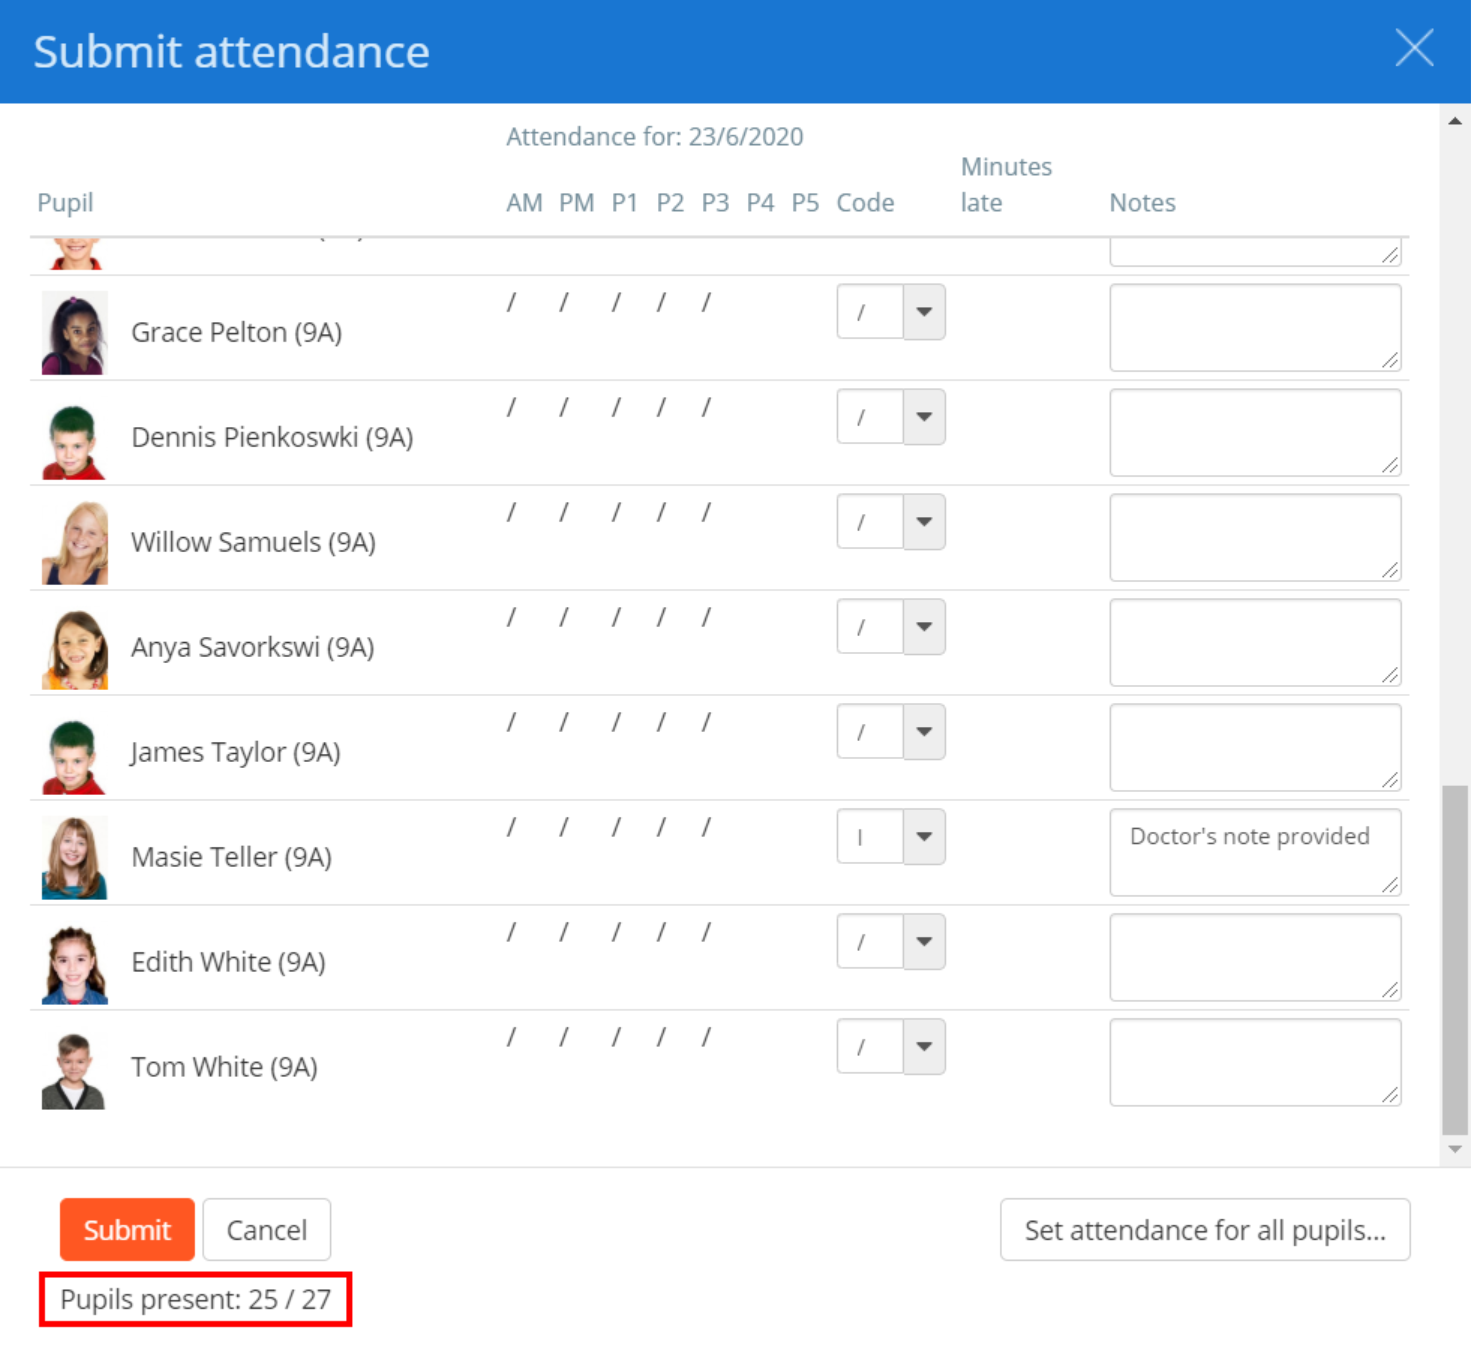Close the Submit attendance dialog

[1413, 48]
